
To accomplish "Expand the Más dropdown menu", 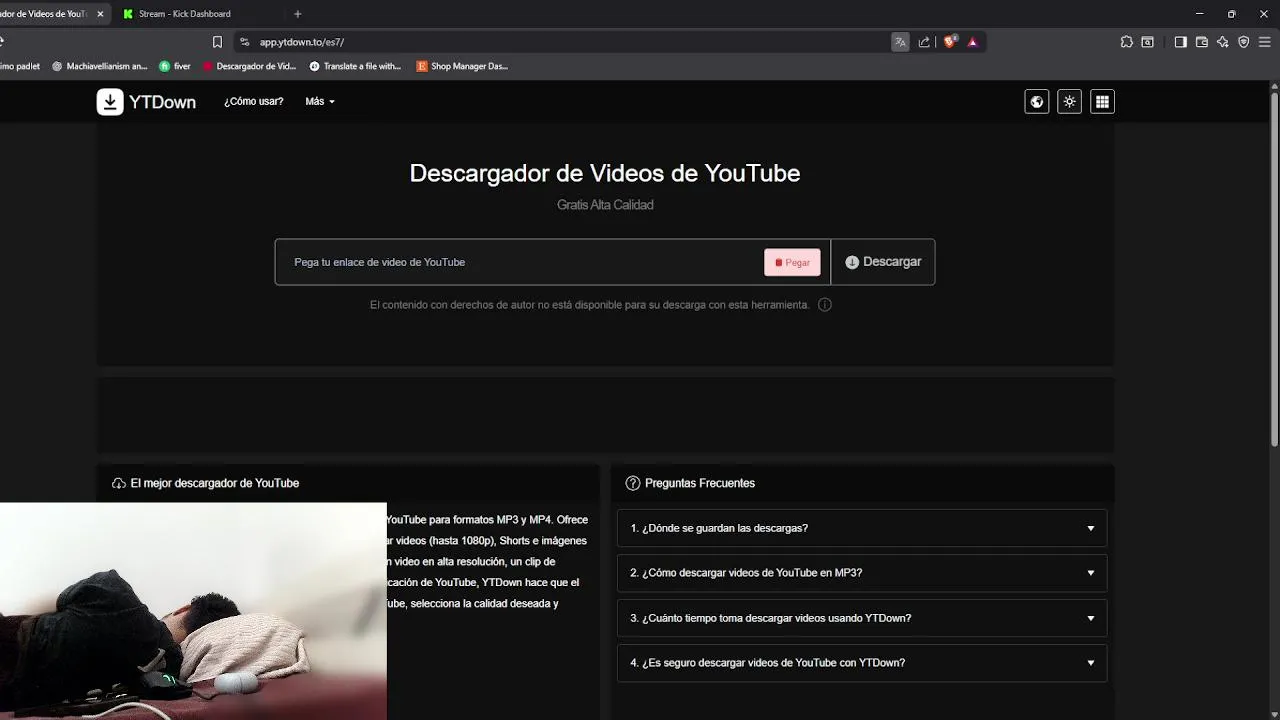I will (x=320, y=102).
